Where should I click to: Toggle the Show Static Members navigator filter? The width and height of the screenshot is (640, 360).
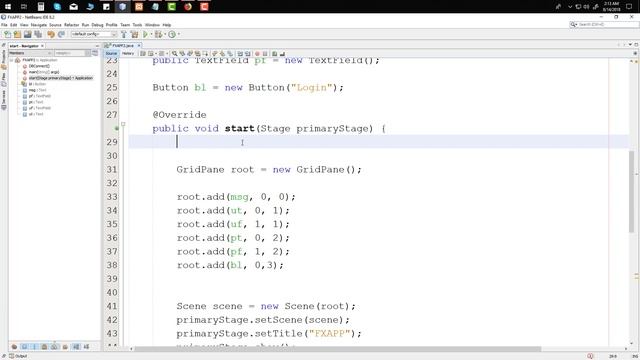[34, 347]
